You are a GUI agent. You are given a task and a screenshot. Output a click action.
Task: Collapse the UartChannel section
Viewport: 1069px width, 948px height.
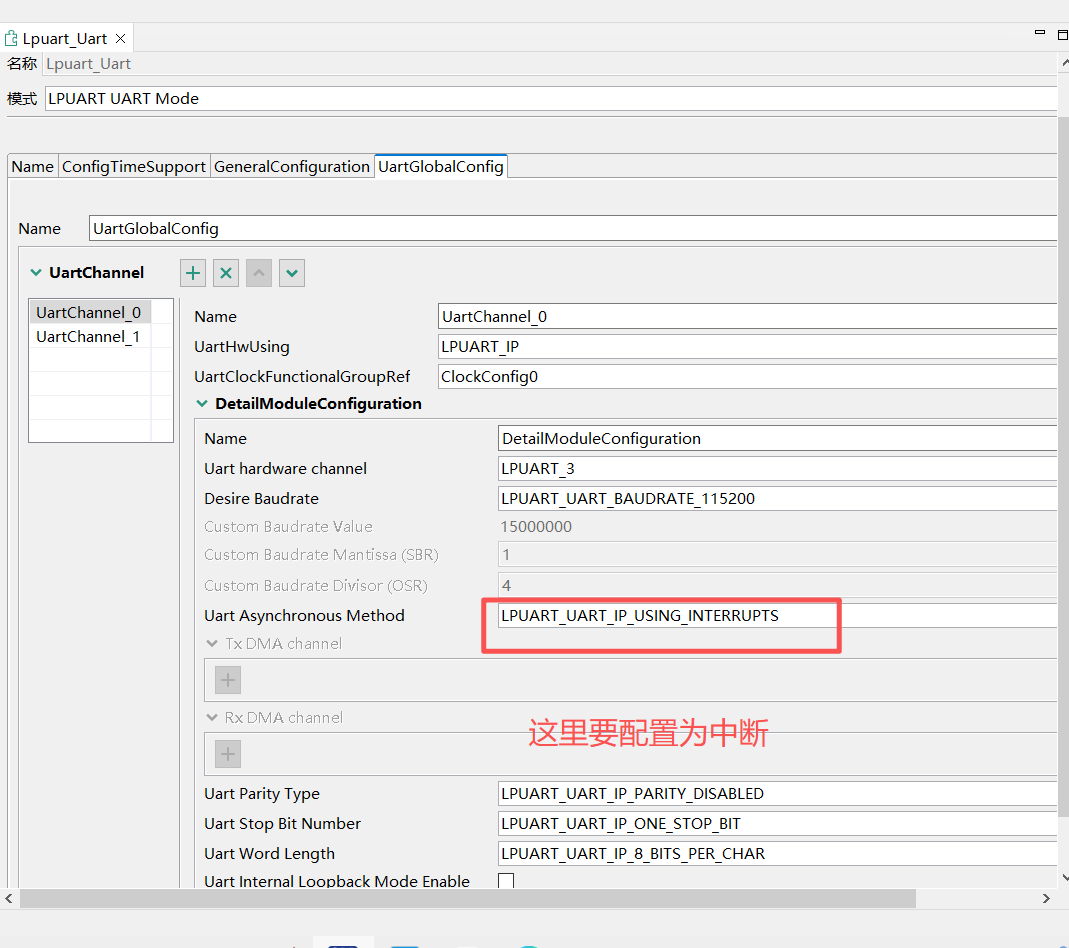click(36, 273)
